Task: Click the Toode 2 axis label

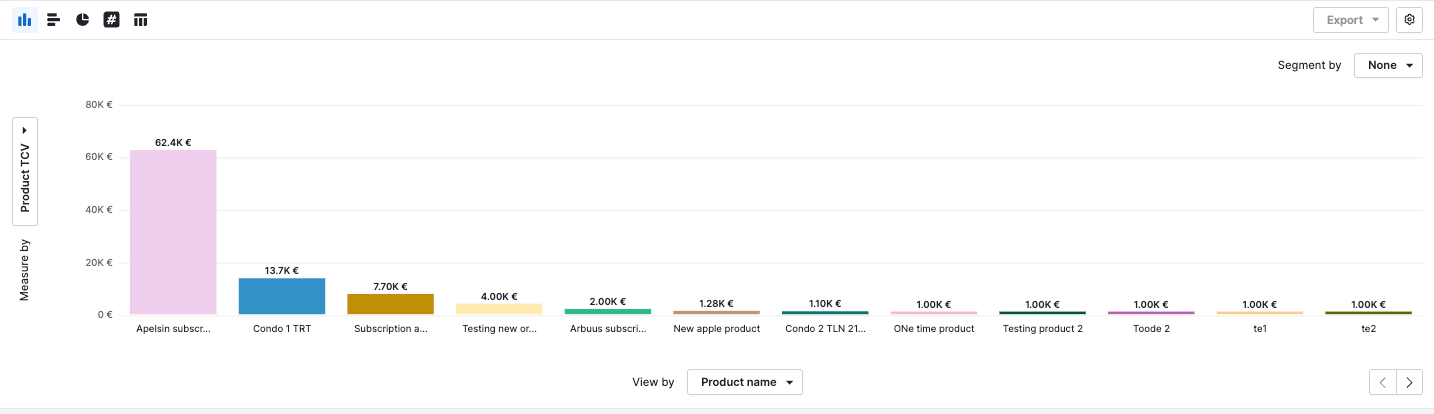Action: pos(1151,328)
